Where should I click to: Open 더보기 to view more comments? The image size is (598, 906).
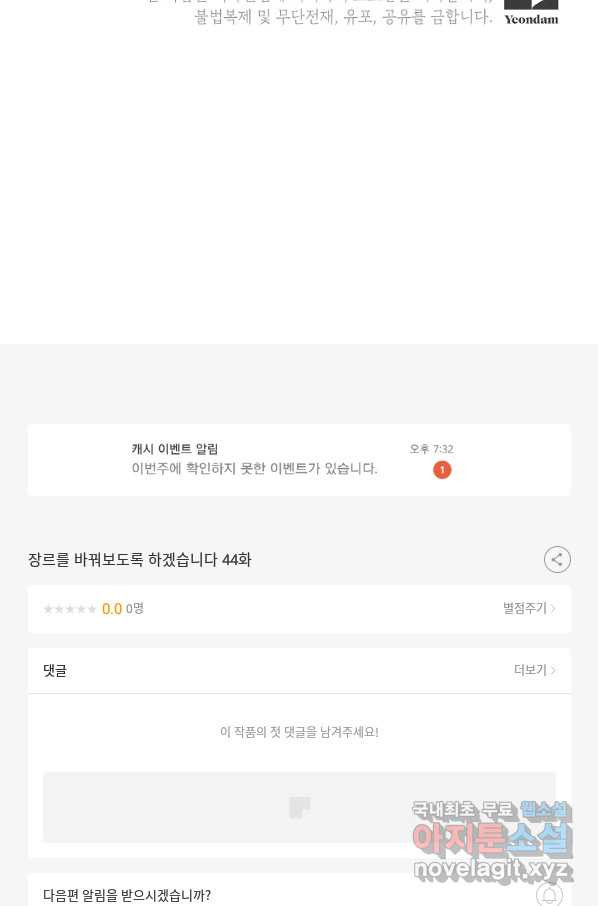[x=530, y=670]
